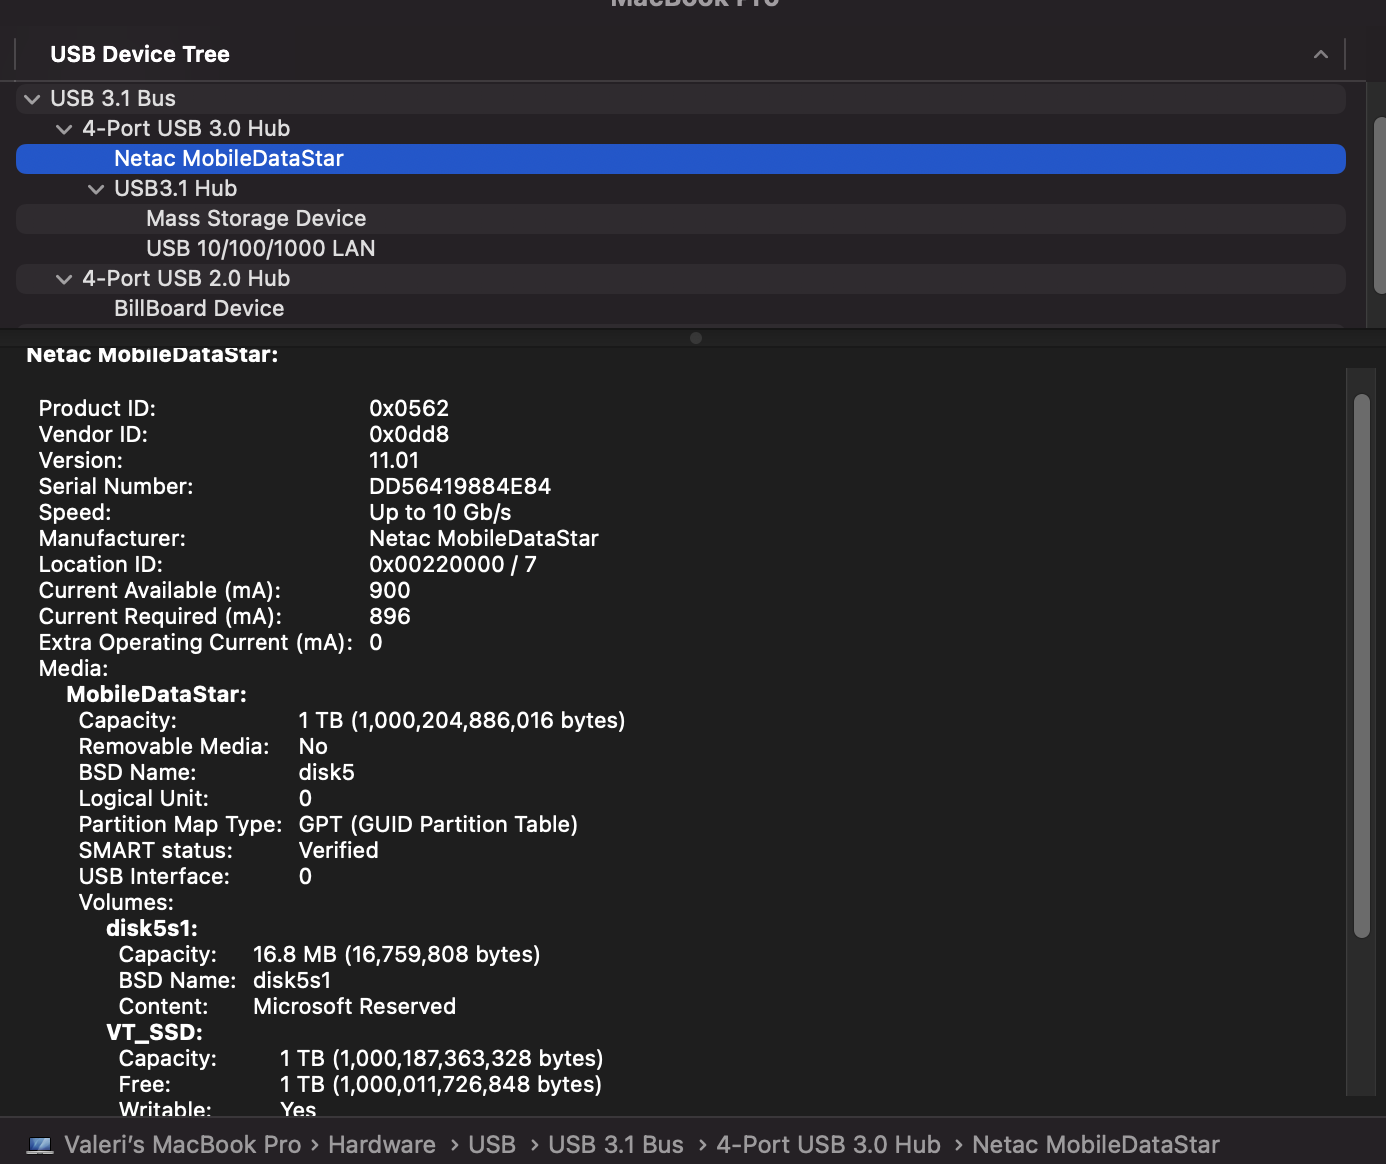Collapse the 4-Port USB 3.0 Hub node

point(64,129)
